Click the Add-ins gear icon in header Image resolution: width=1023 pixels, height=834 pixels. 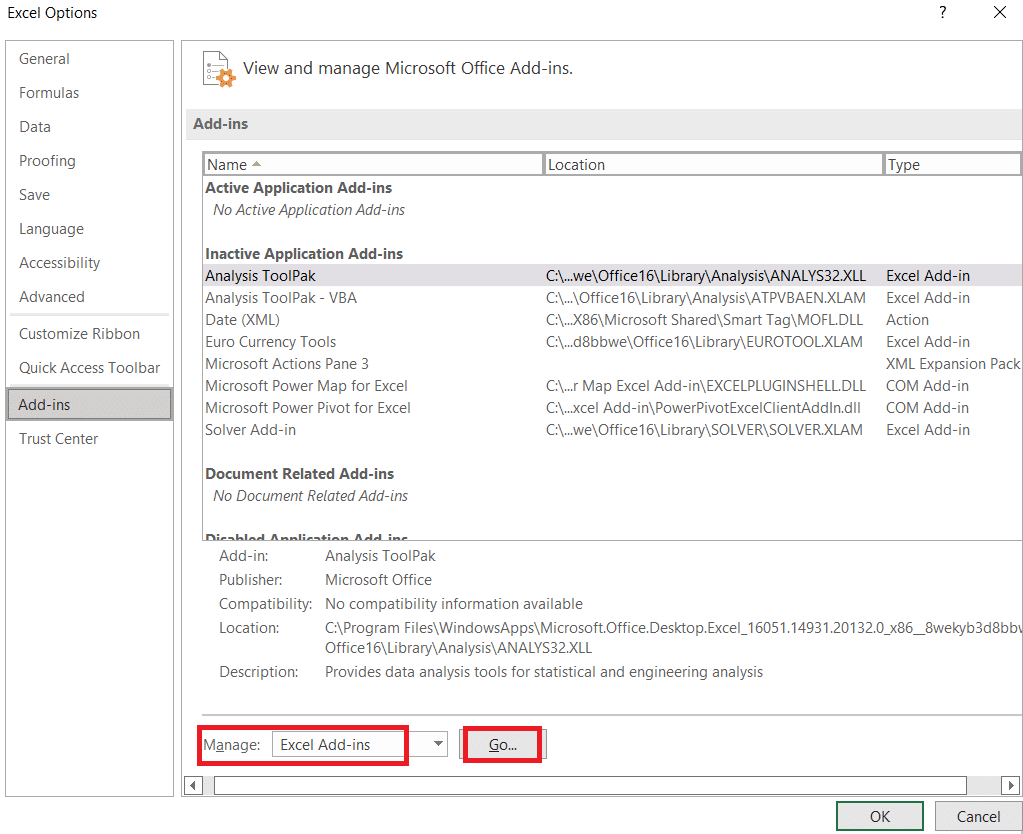[218, 69]
